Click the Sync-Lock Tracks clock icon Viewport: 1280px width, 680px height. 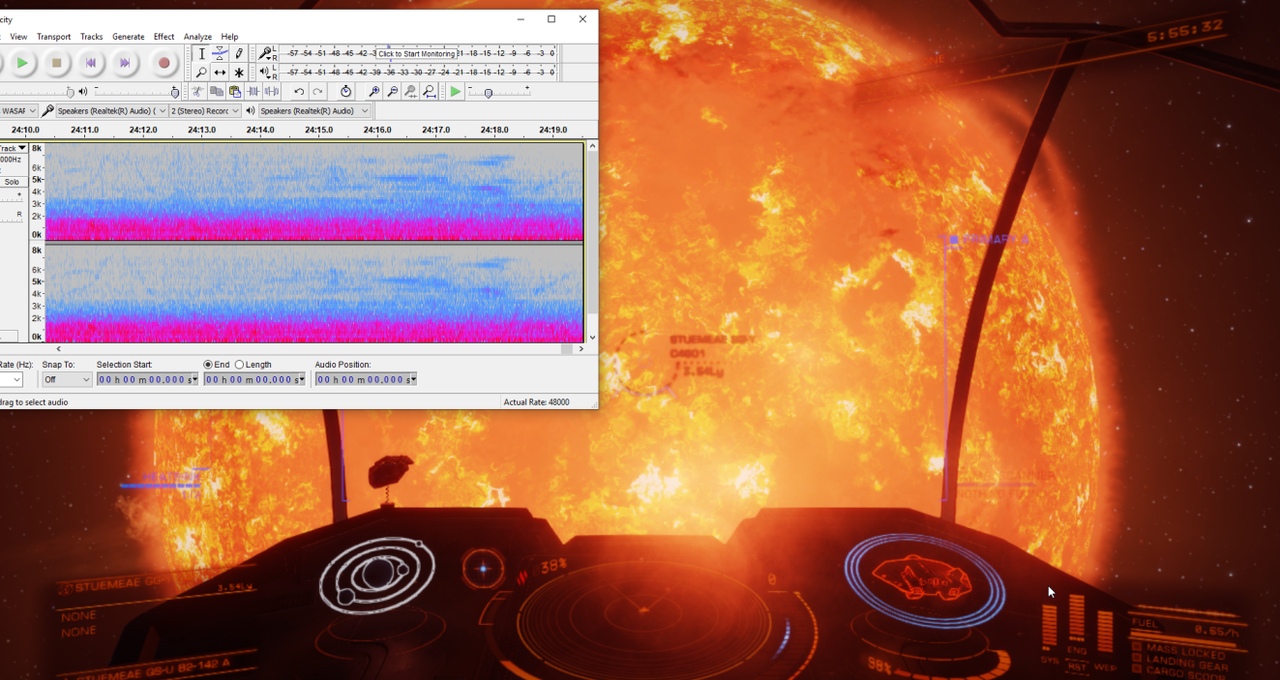coord(346,92)
